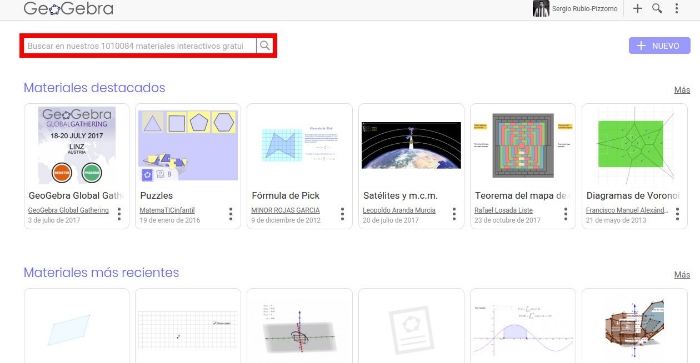
Task: Open options menu for Diagramas de Voronoi card
Action: point(677,214)
